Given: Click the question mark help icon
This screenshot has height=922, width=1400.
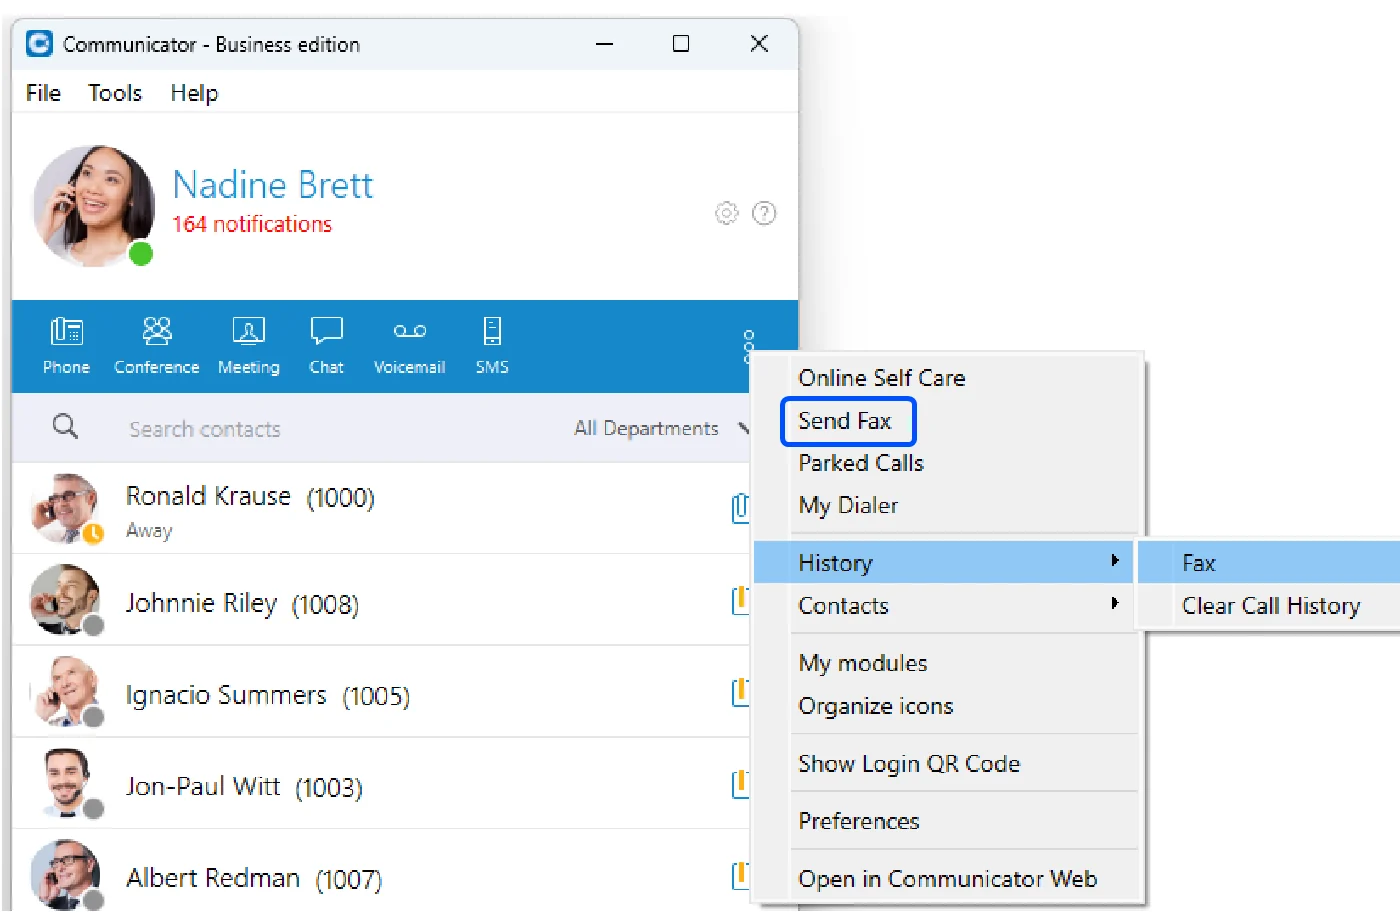Looking at the screenshot, I should coord(764,213).
